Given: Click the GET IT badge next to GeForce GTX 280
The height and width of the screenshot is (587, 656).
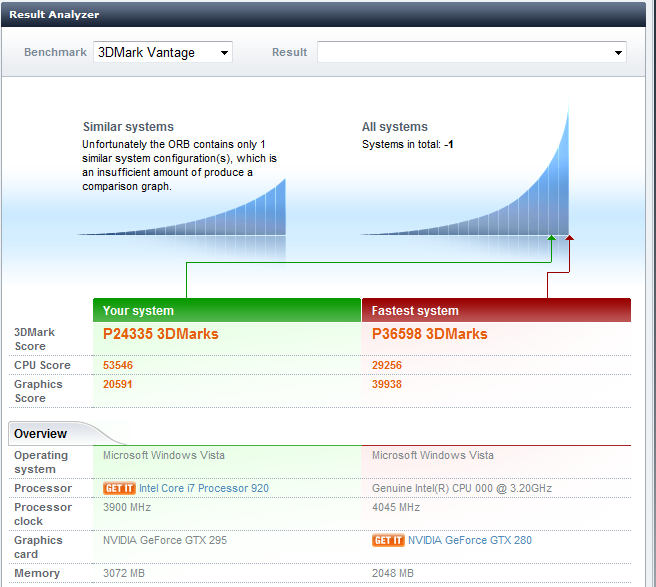Looking at the screenshot, I should pos(388,540).
